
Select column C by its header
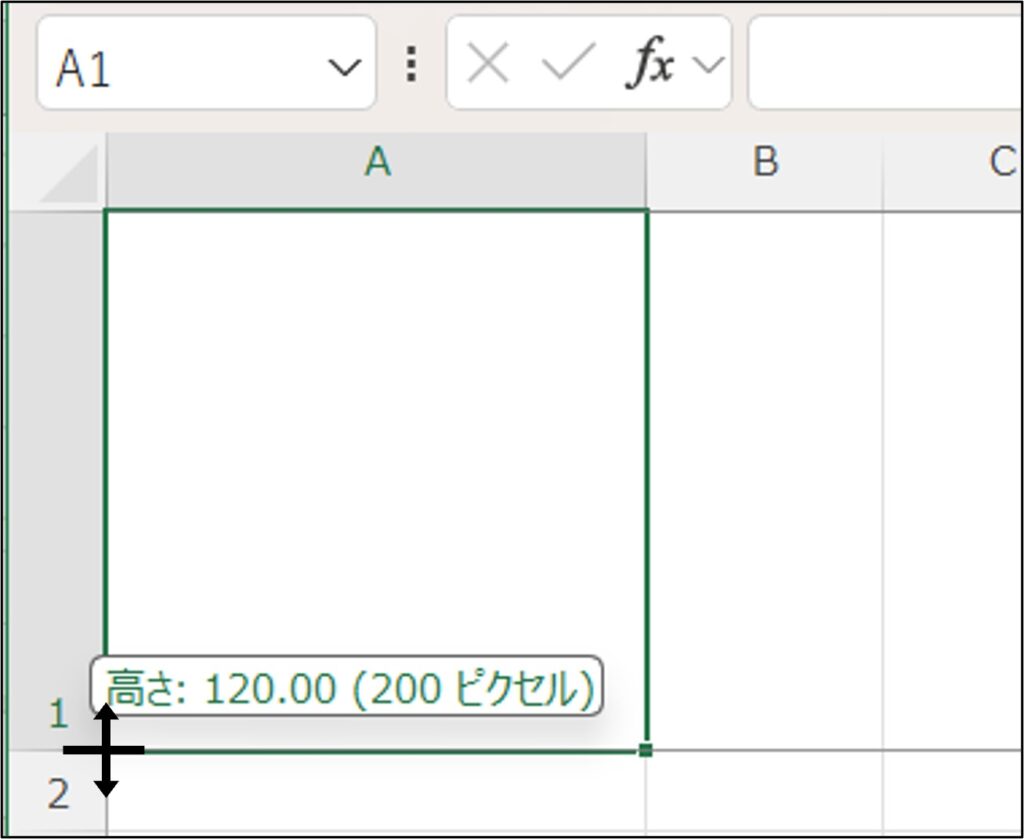point(1000,163)
